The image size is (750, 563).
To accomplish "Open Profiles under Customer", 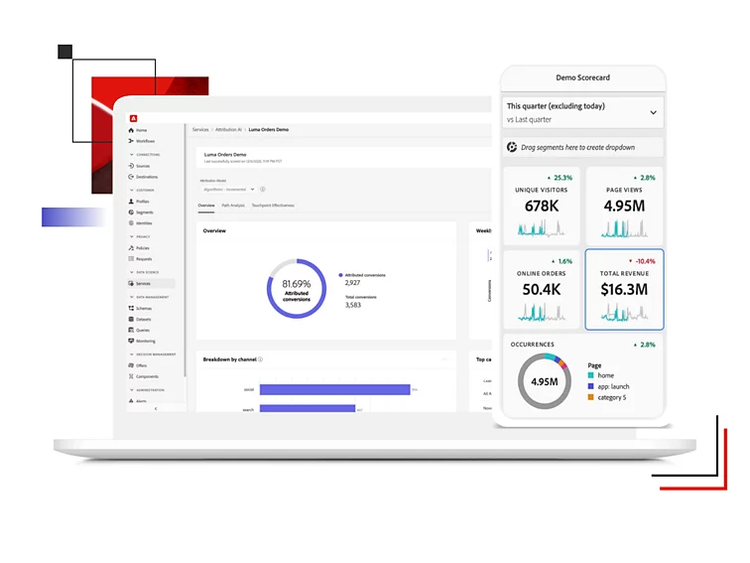I will (142, 201).
